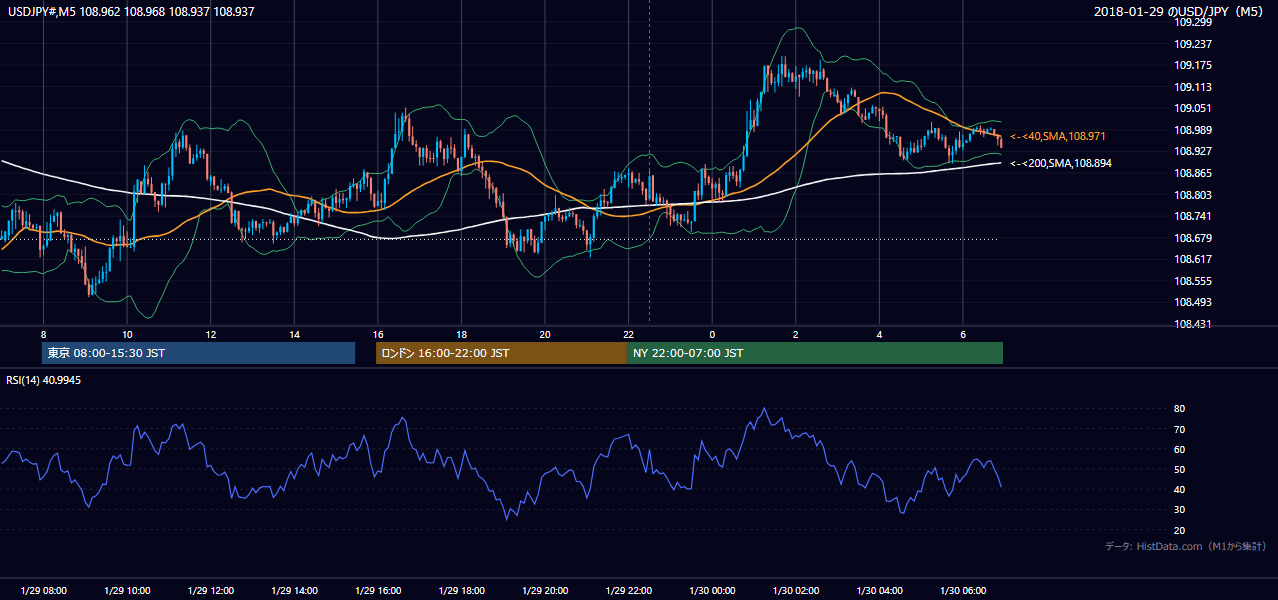Image resolution: width=1278 pixels, height=600 pixels.
Task: Click hour tick 4 under the price chart
Action: click(x=879, y=334)
